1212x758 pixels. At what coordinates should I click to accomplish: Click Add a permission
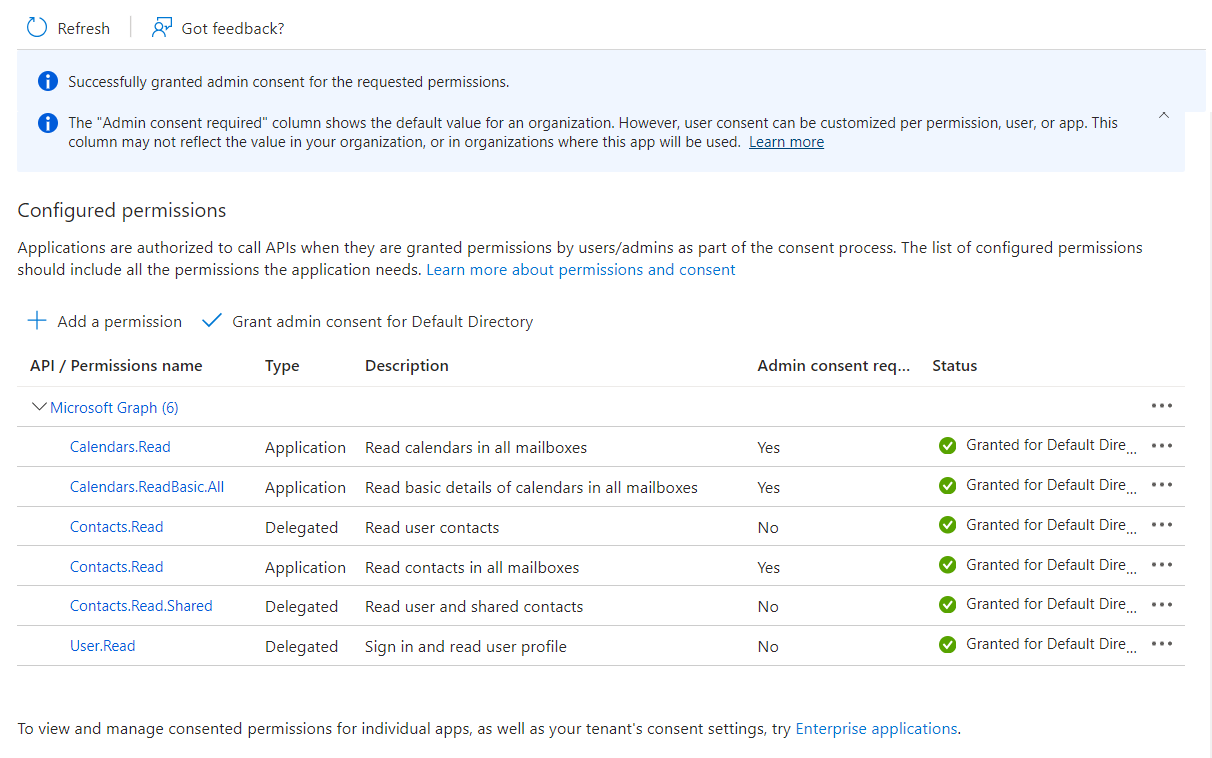(x=120, y=322)
